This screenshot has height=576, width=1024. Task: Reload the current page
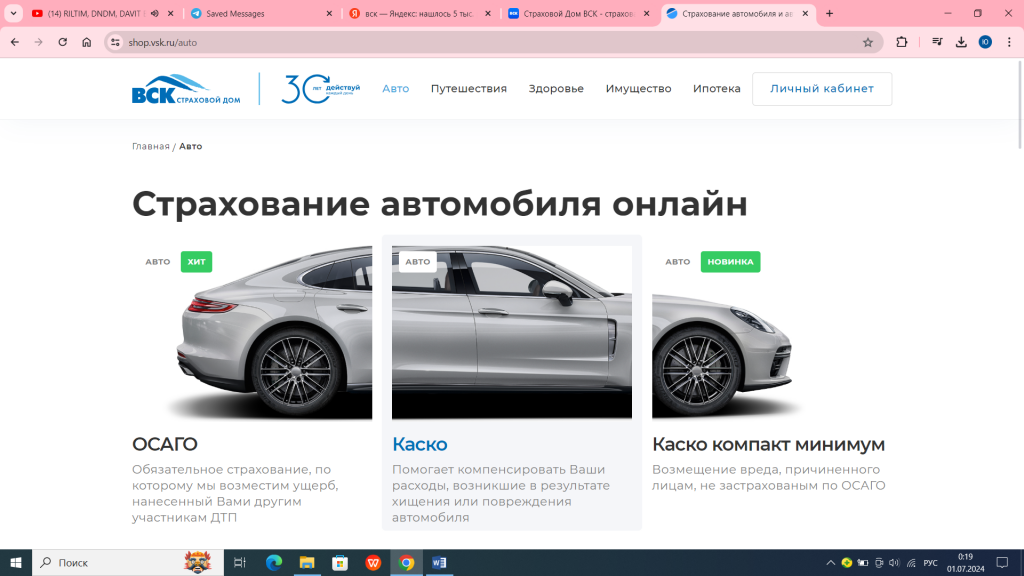[63, 42]
